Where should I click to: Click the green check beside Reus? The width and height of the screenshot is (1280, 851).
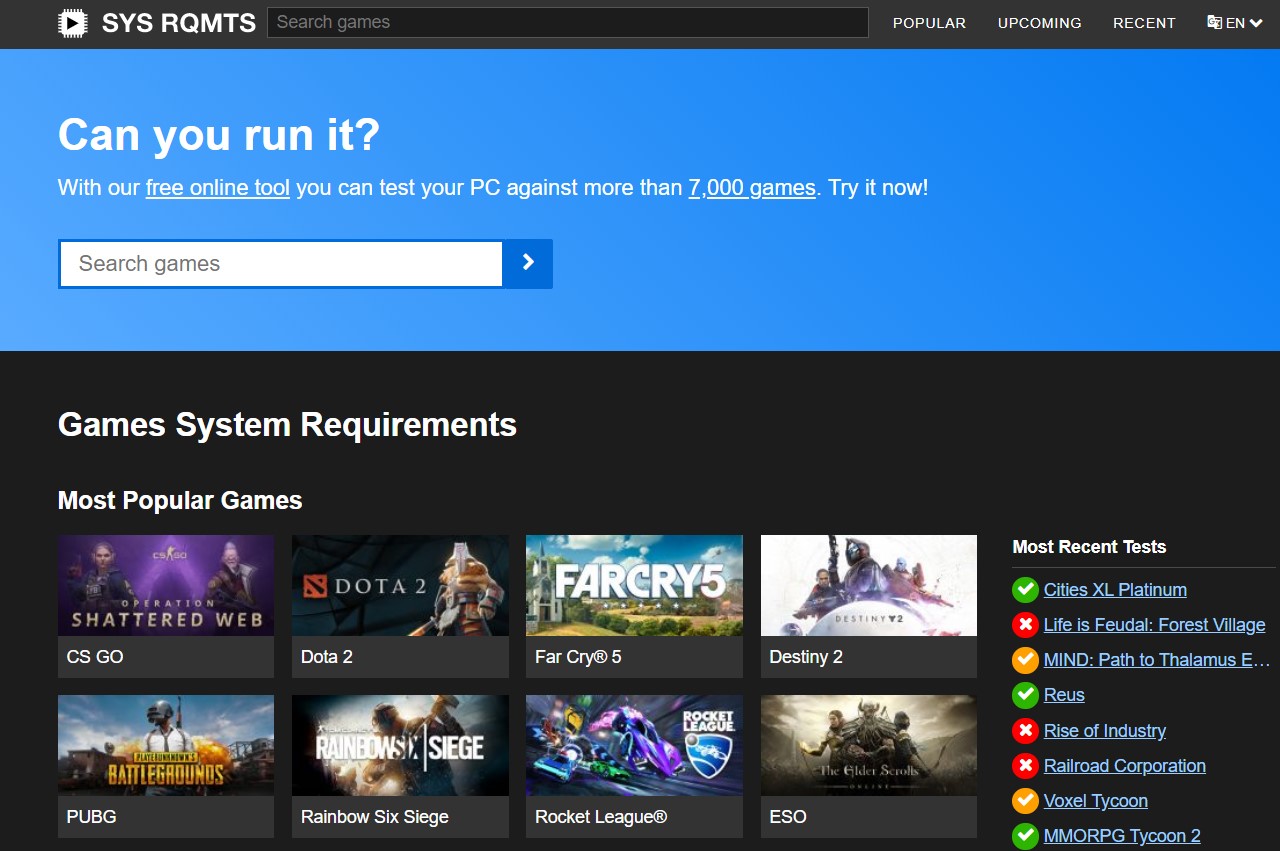1025,695
